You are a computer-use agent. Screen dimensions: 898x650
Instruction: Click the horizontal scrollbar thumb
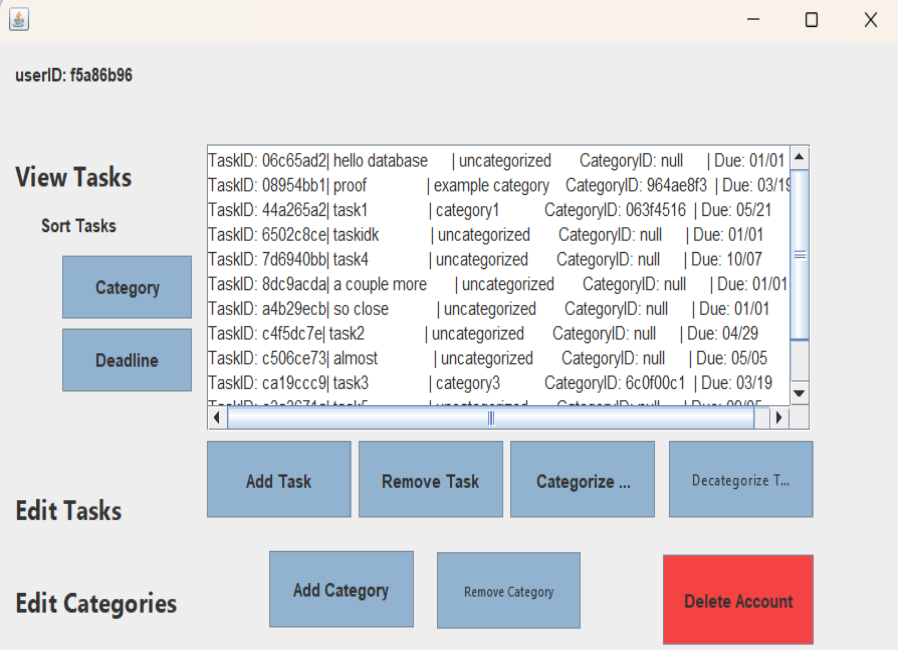click(x=490, y=418)
